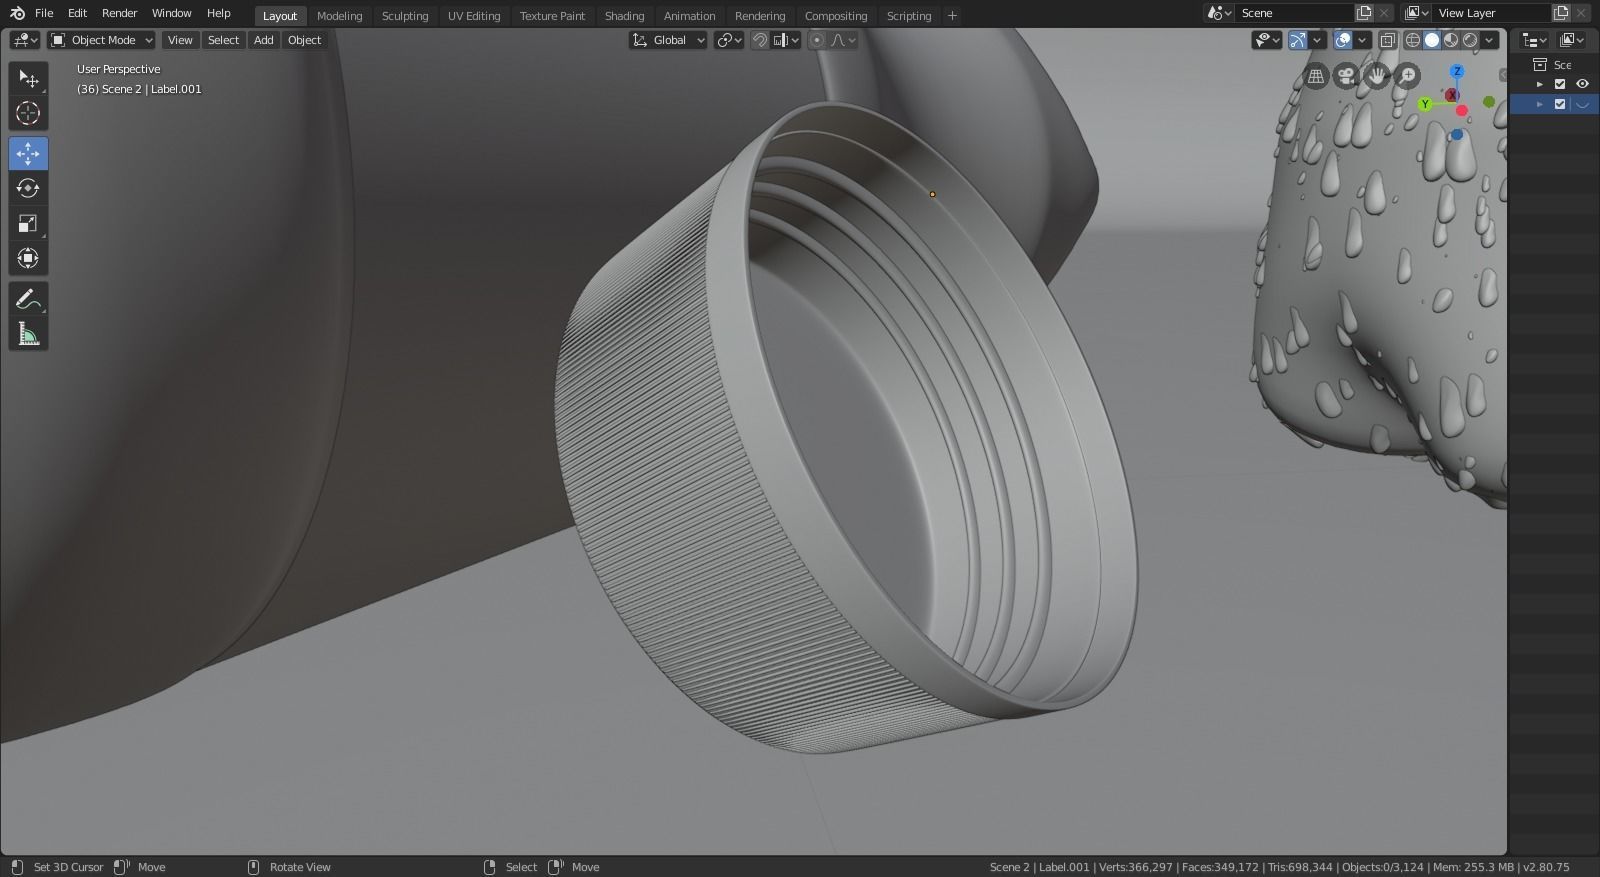Switch to the Sculpting workspace tab
Image resolution: width=1600 pixels, height=877 pixels.
pyautogui.click(x=405, y=16)
